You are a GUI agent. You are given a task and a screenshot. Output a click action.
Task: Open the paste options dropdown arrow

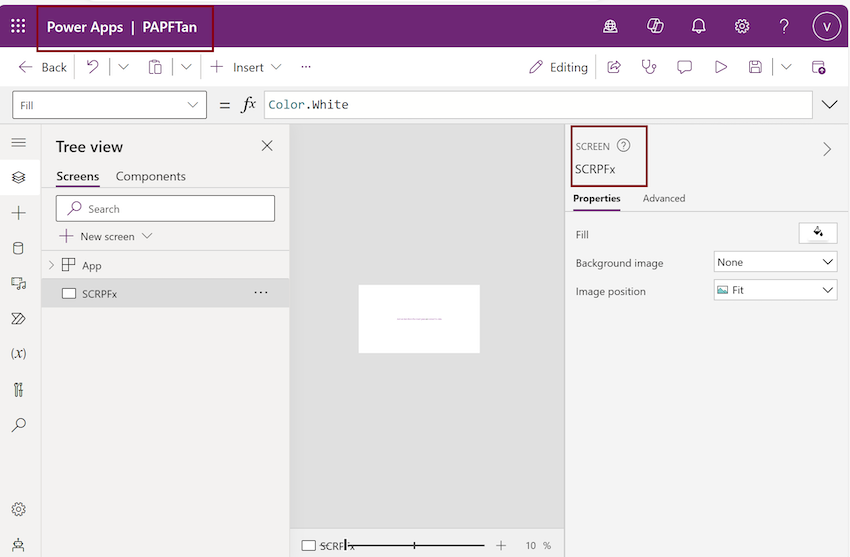pos(186,67)
